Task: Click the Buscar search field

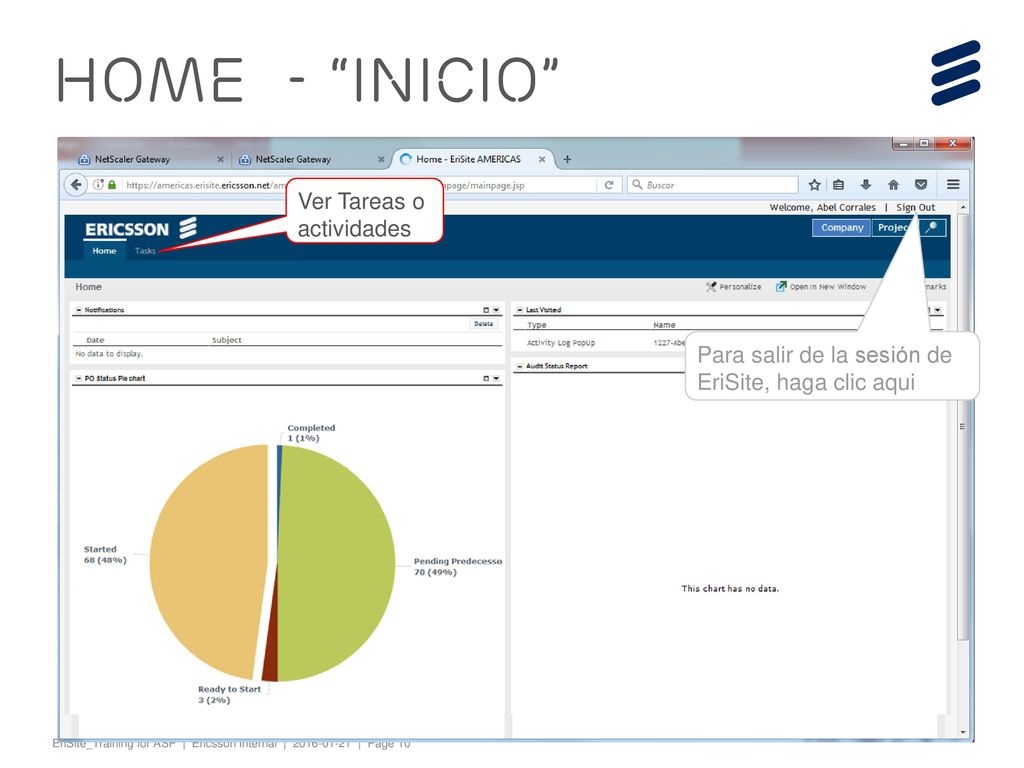Action: 713,185
